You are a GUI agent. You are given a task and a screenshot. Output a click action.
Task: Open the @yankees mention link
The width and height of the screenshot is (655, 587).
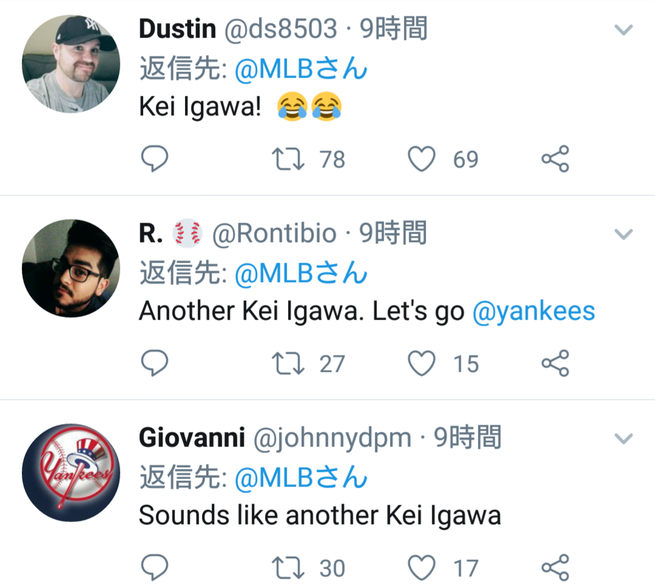tap(533, 311)
